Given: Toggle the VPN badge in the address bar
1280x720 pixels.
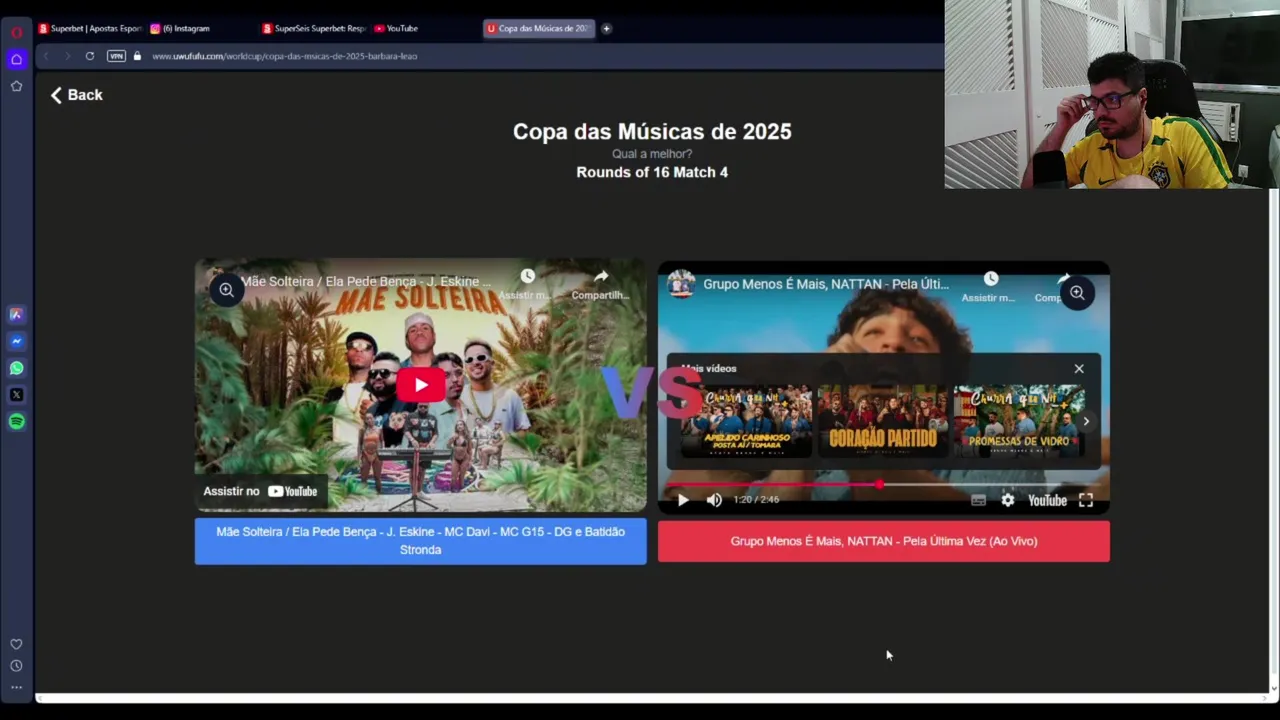Looking at the screenshot, I should point(116,56).
